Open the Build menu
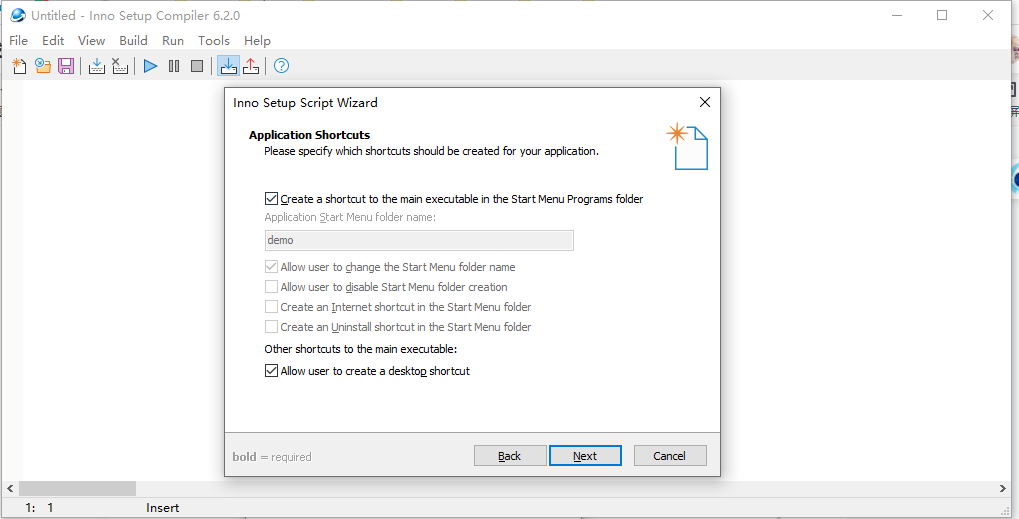The height and width of the screenshot is (519, 1019). point(133,40)
